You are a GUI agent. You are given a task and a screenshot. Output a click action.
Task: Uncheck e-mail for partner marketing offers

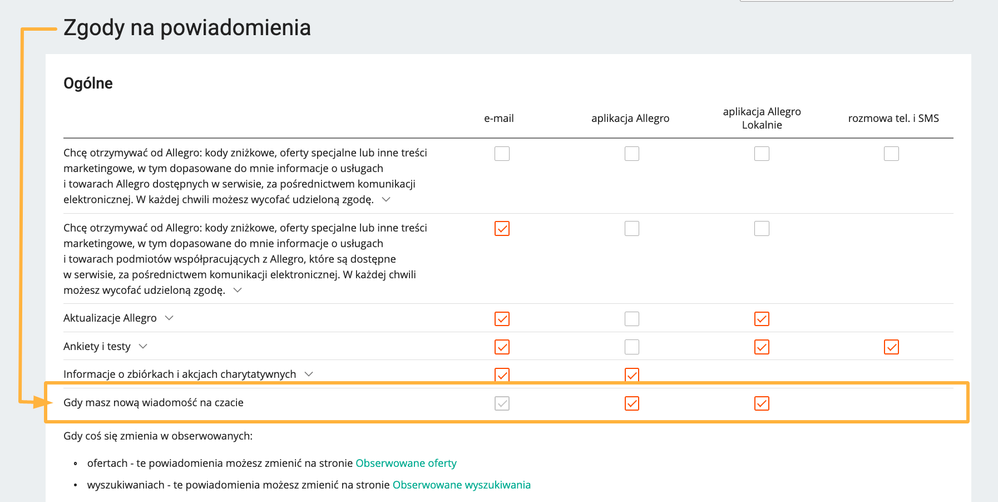(502, 228)
